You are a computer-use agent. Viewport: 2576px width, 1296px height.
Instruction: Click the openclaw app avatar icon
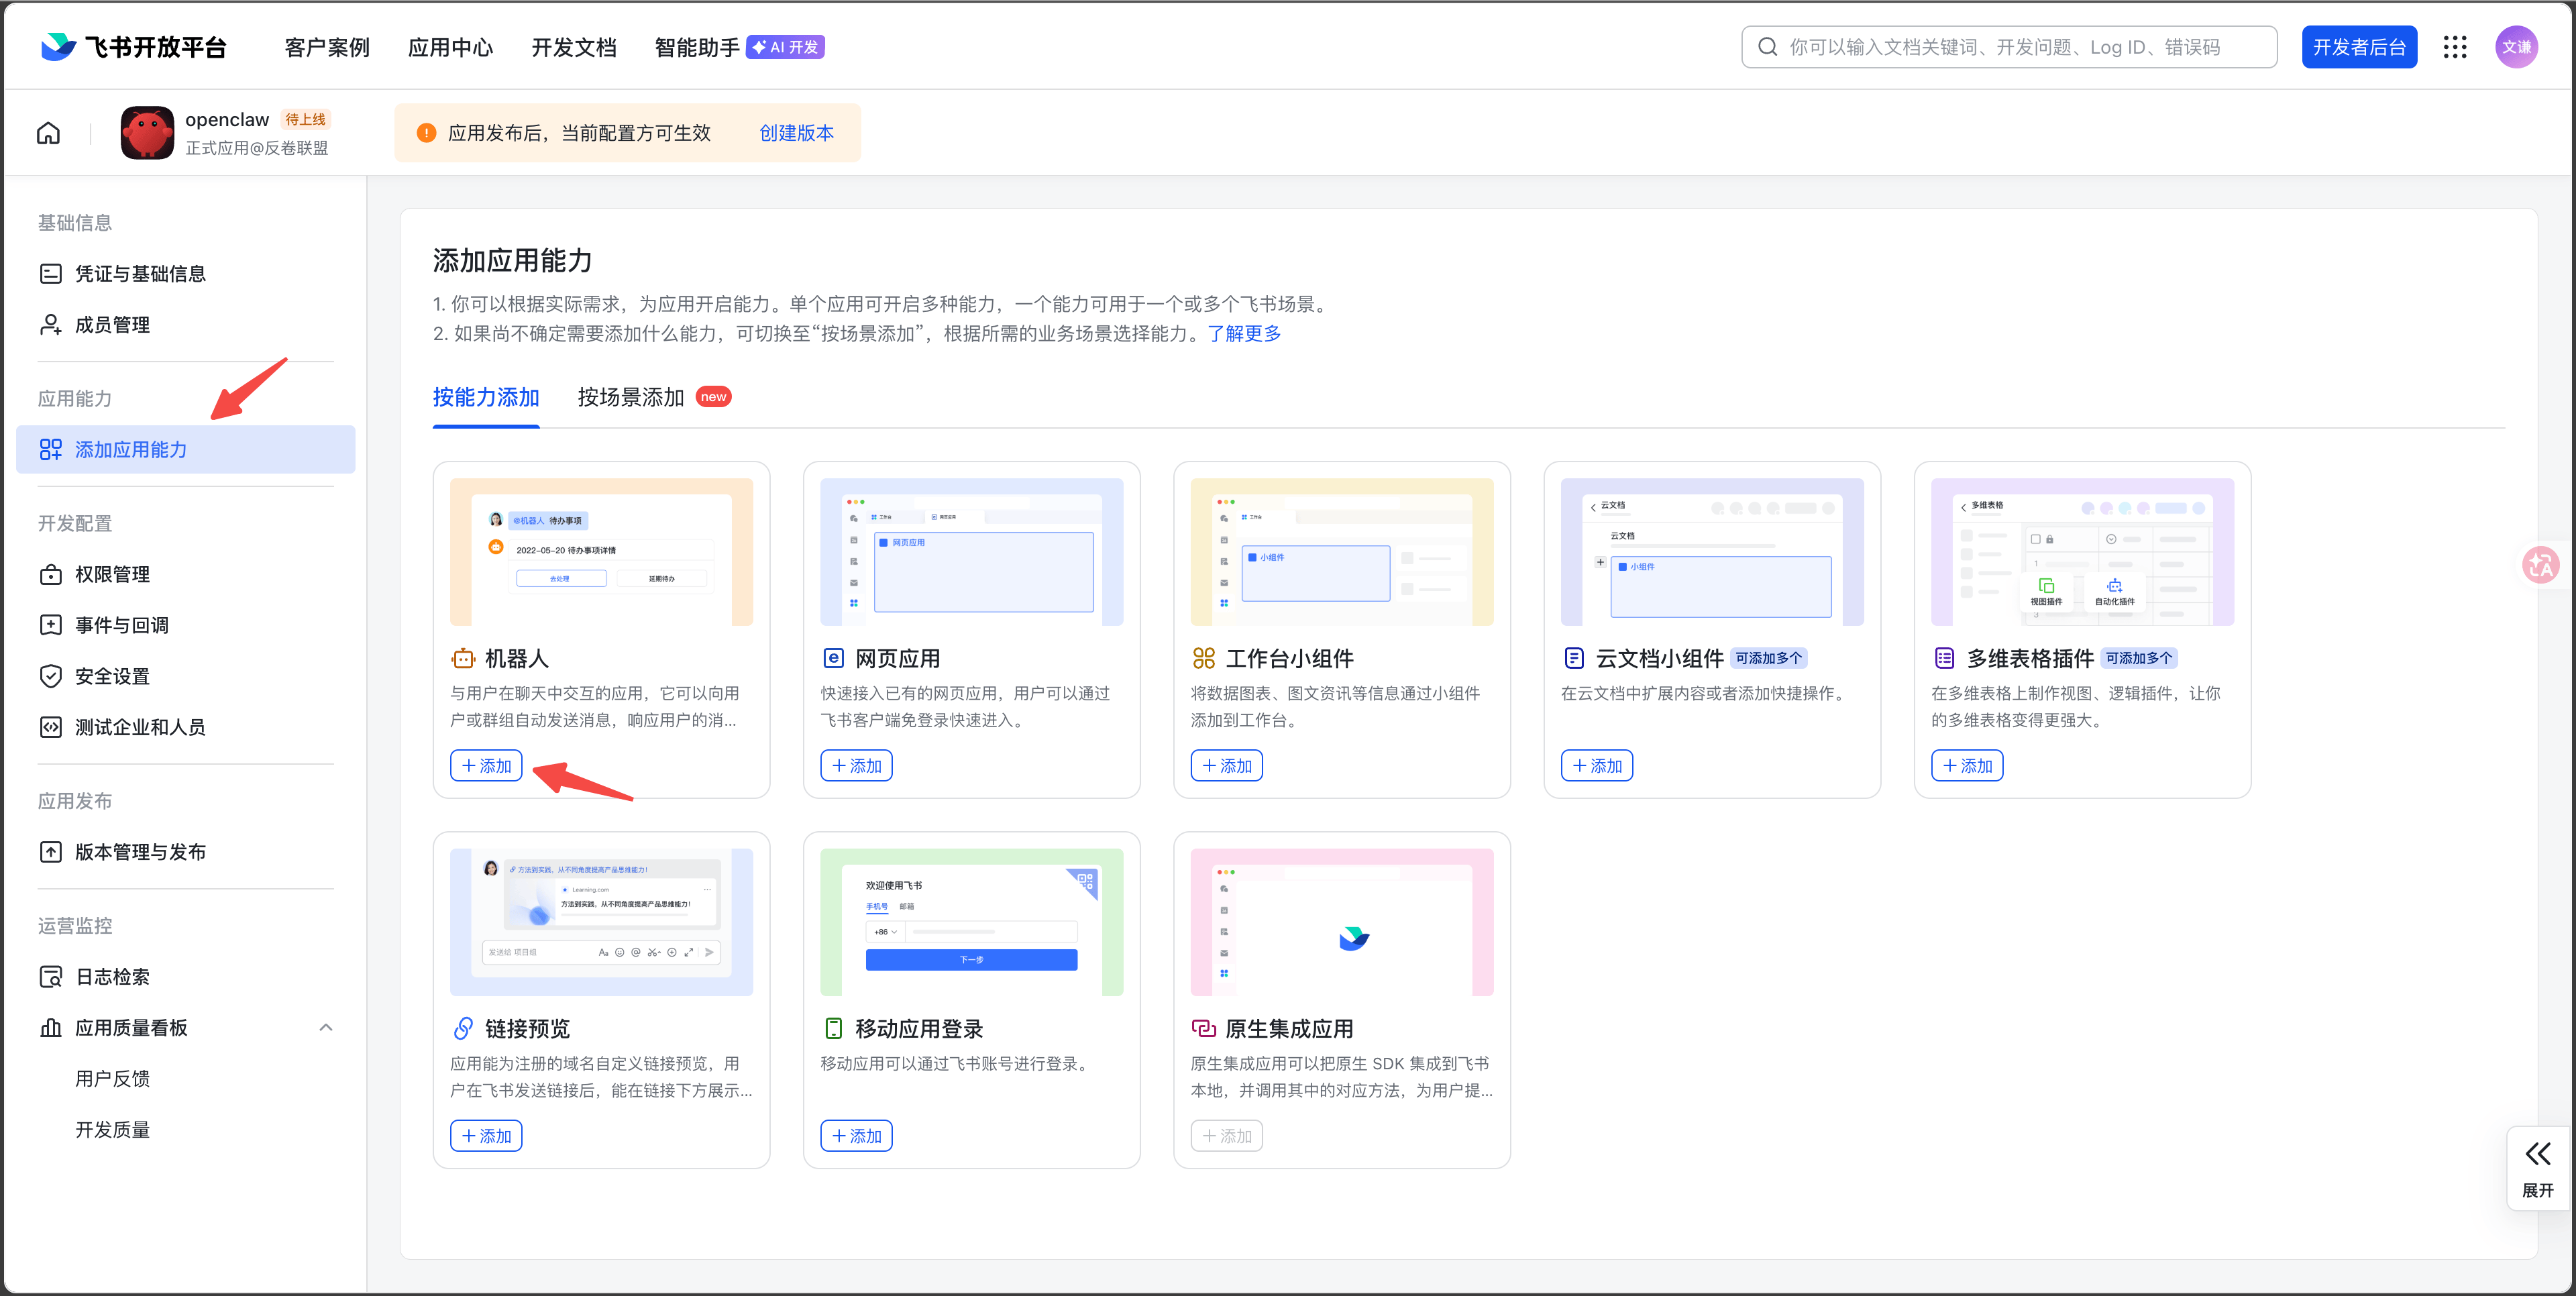point(147,133)
